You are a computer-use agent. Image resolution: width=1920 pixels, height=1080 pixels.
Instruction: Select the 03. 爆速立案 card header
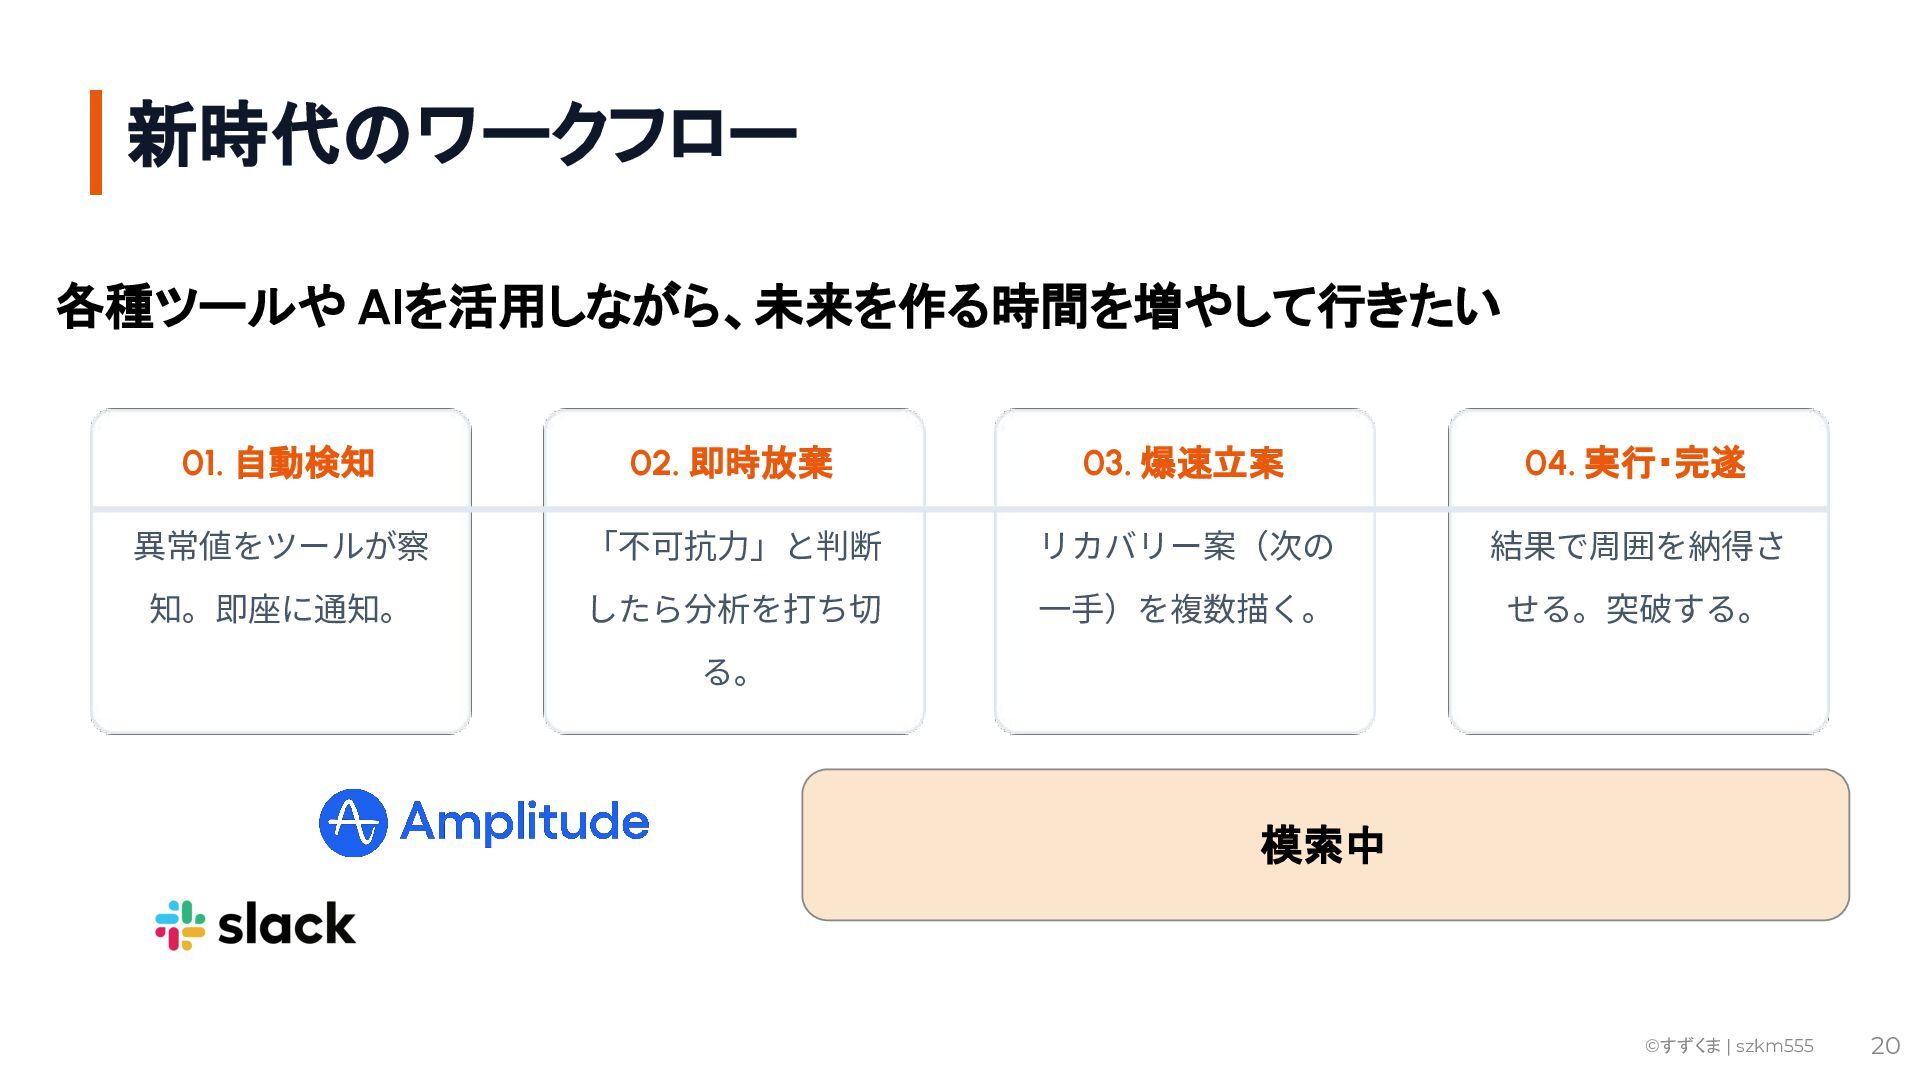tap(1184, 463)
